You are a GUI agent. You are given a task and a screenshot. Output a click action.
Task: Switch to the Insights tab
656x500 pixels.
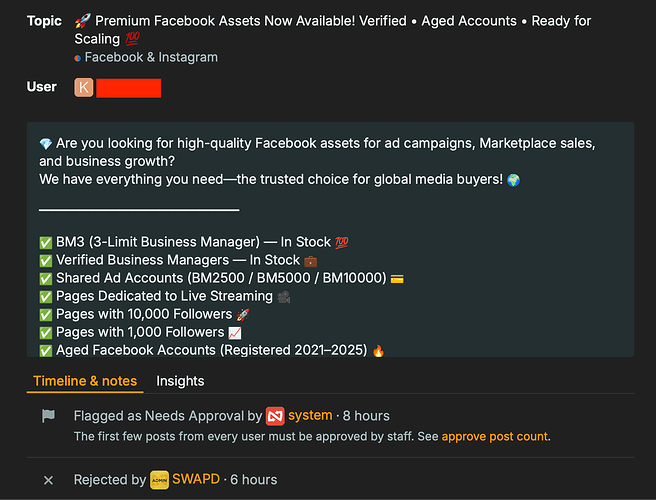tap(180, 381)
